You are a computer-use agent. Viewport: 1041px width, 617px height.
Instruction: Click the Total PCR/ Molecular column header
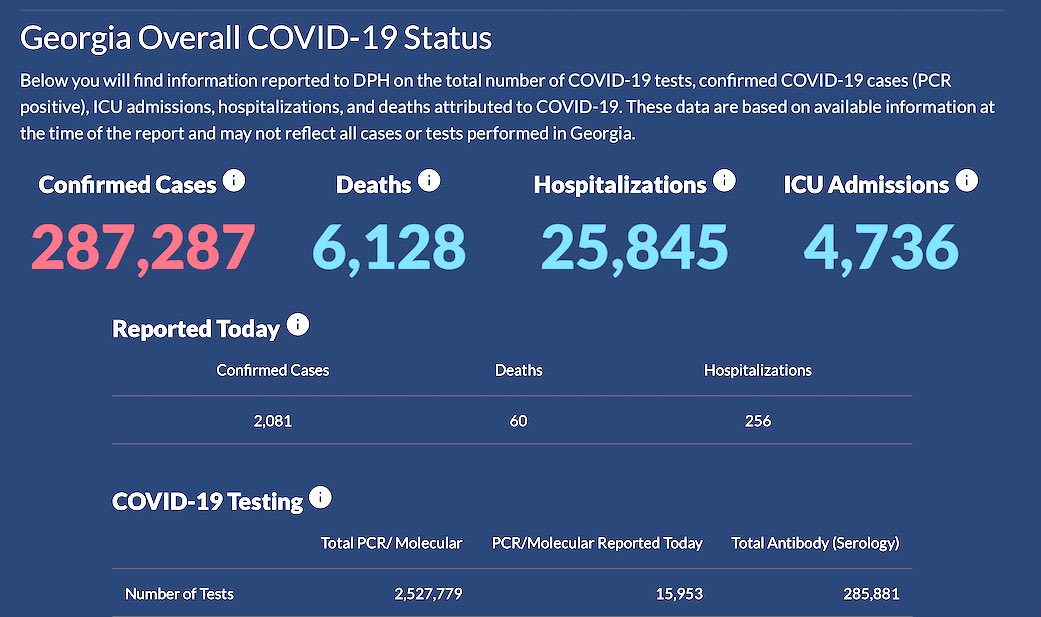pyautogui.click(x=391, y=543)
